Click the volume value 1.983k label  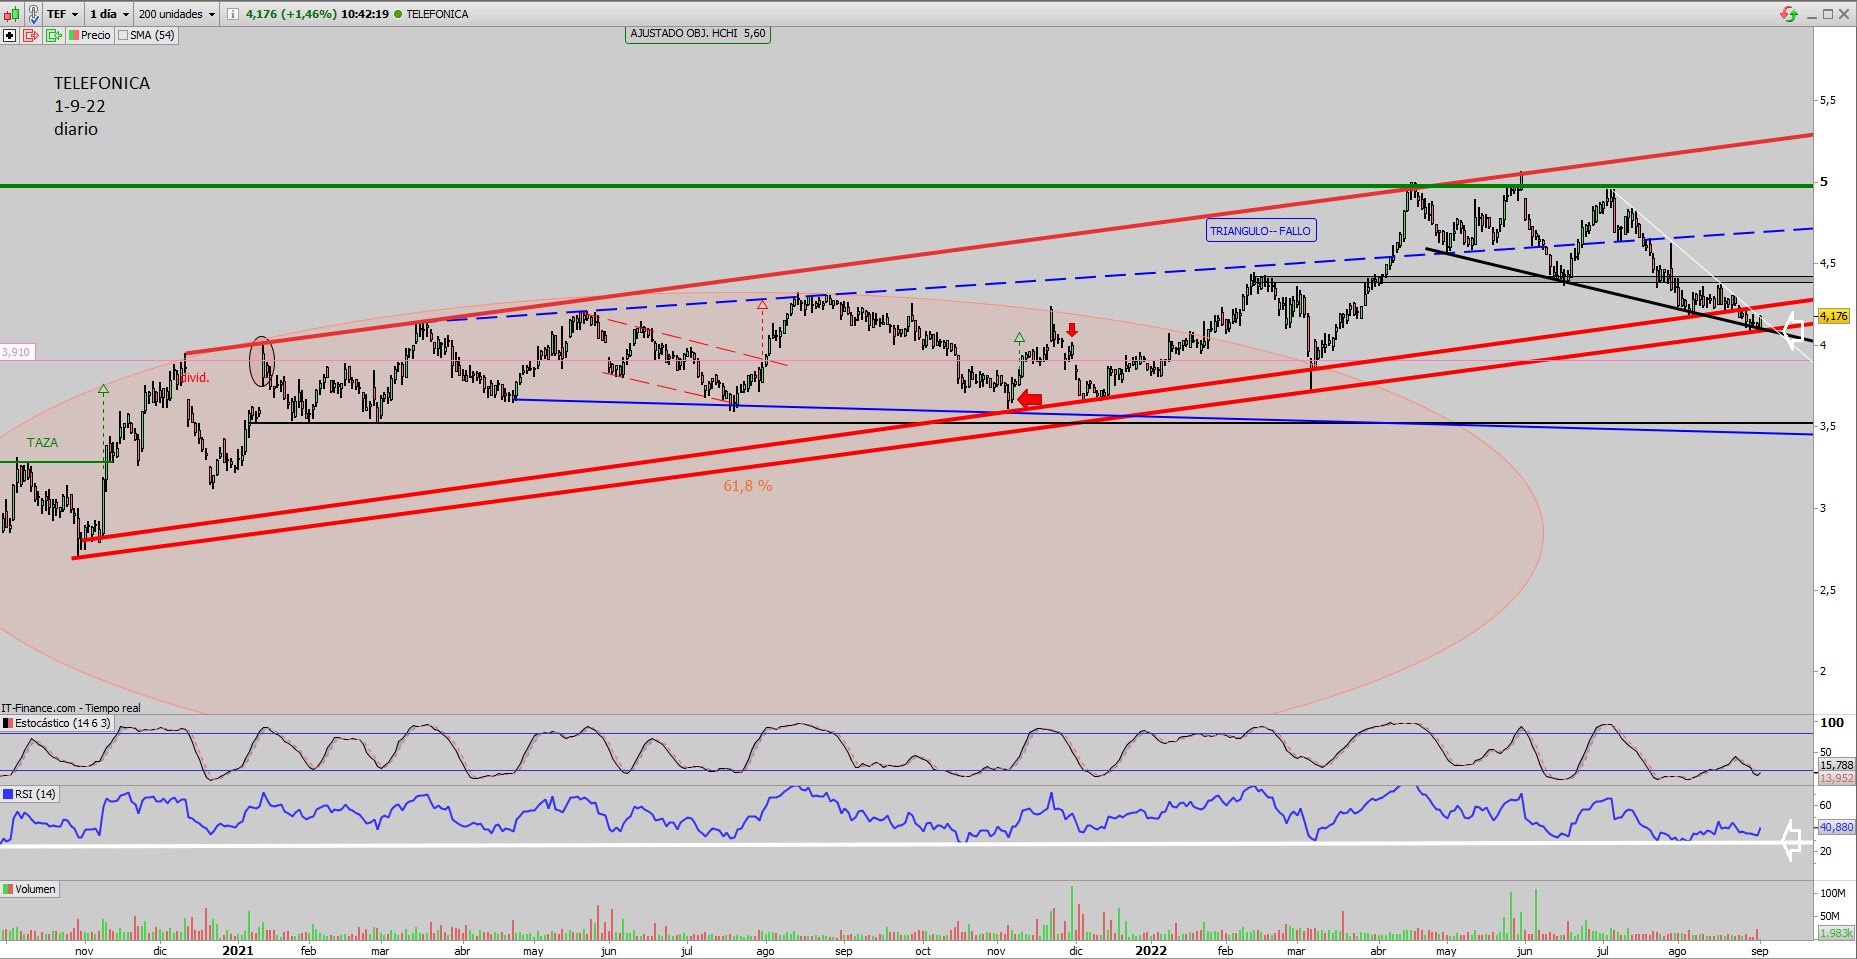(1836, 932)
